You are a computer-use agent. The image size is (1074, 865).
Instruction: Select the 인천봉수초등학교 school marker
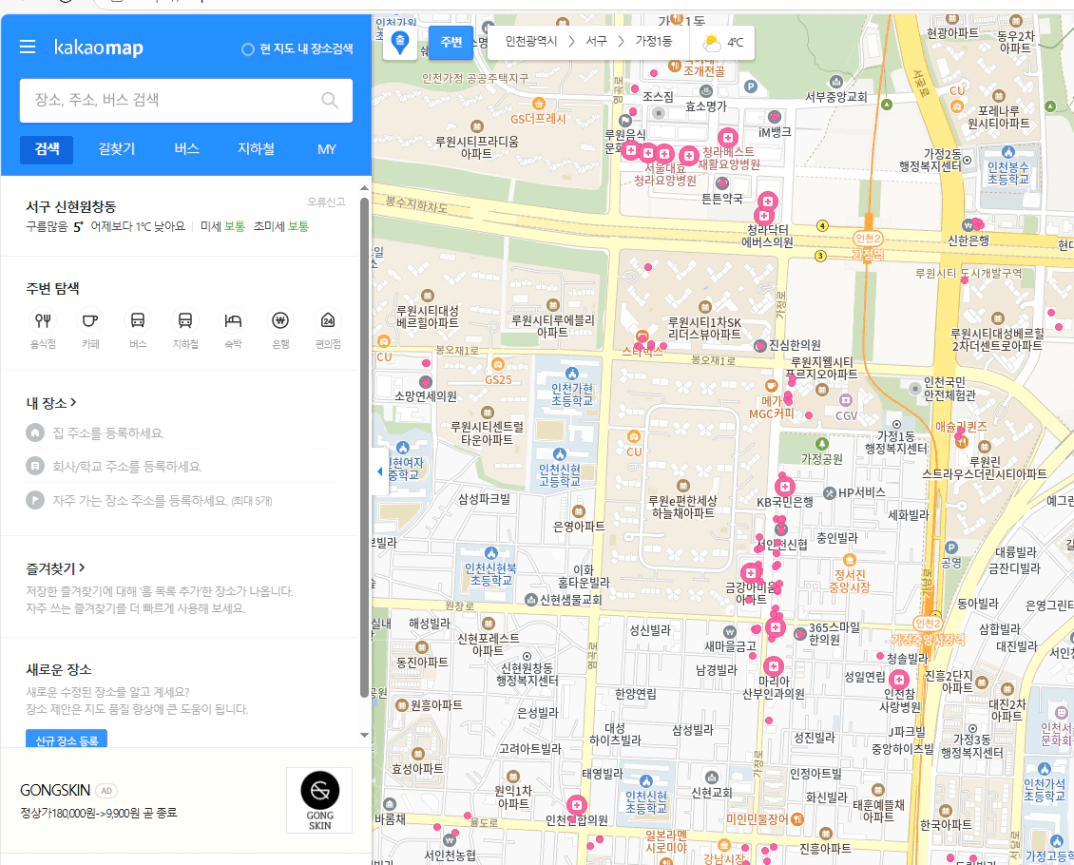click(x=1008, y=152)
